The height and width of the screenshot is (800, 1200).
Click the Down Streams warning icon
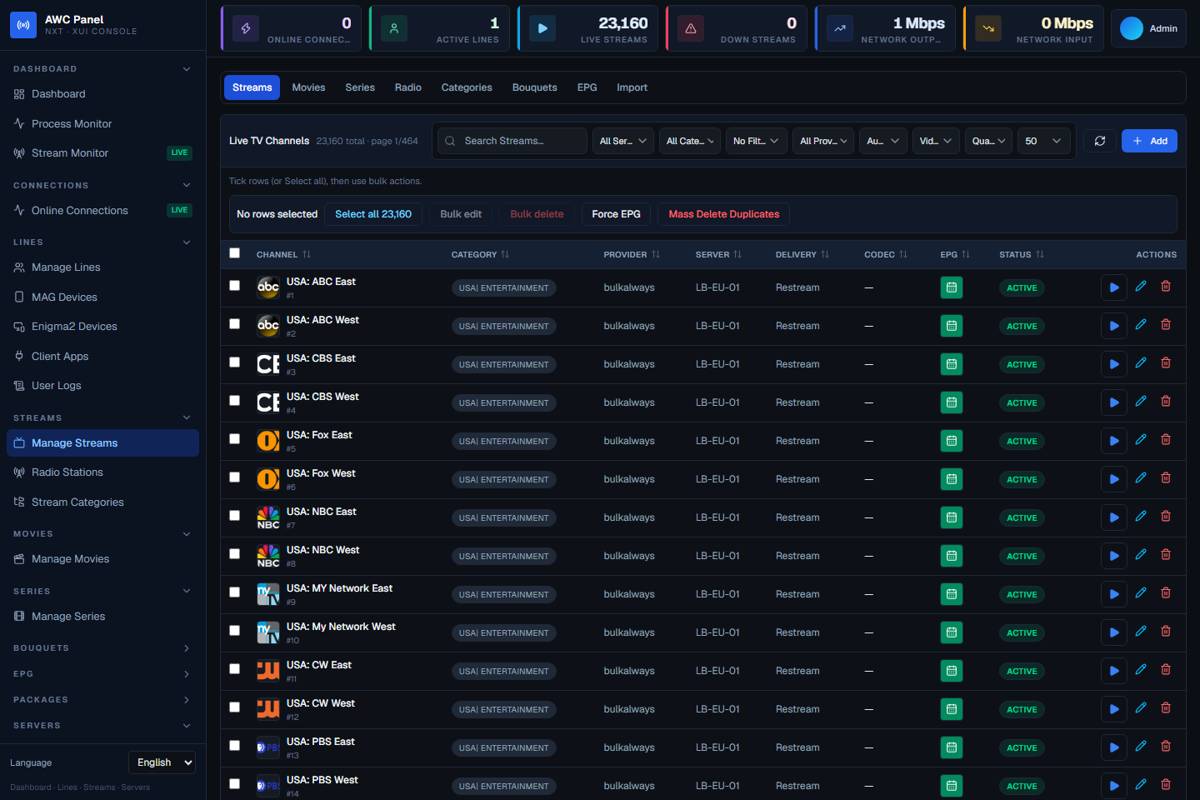pos(690,29)
